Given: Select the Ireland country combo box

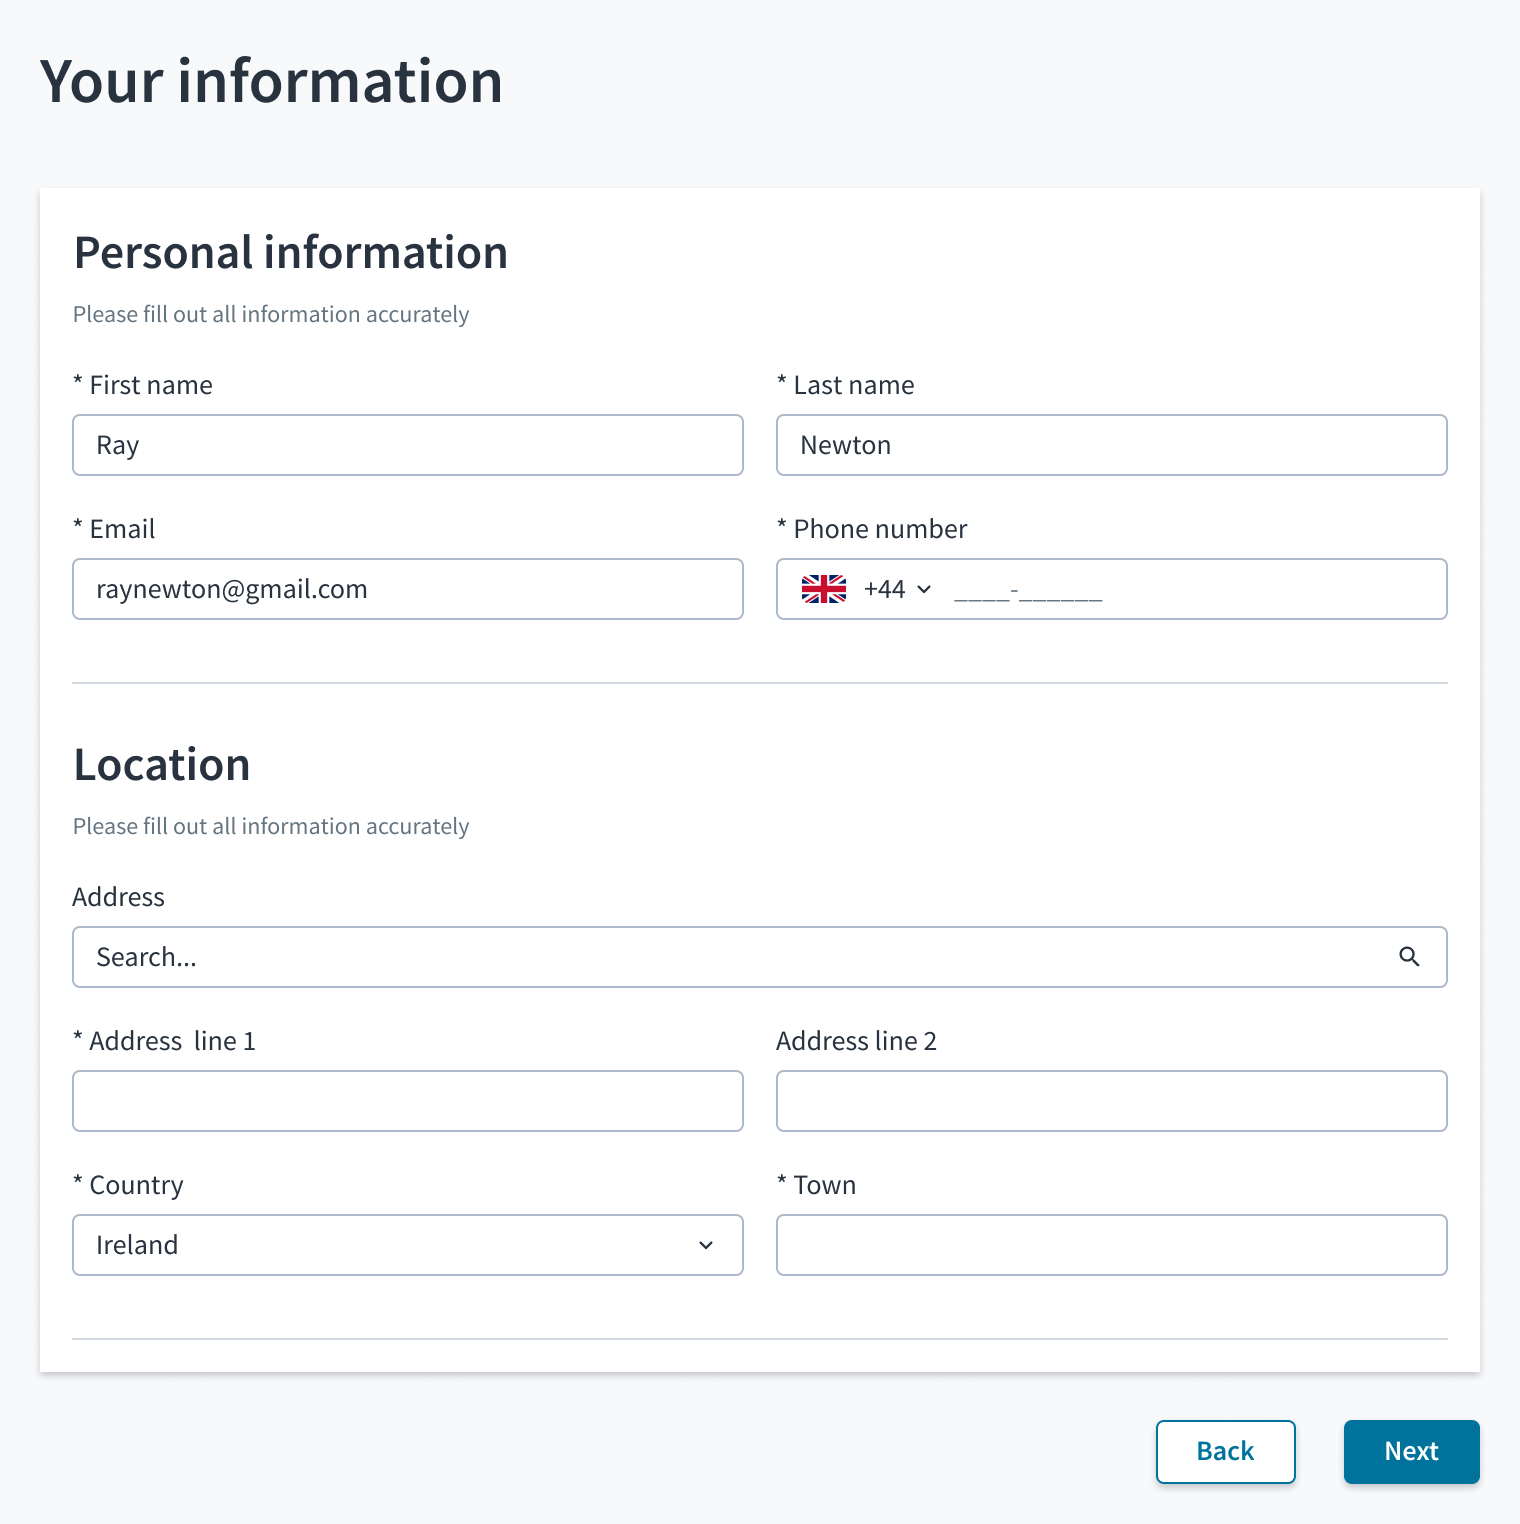Looking at the screenshot, I should coord(408,1245).
